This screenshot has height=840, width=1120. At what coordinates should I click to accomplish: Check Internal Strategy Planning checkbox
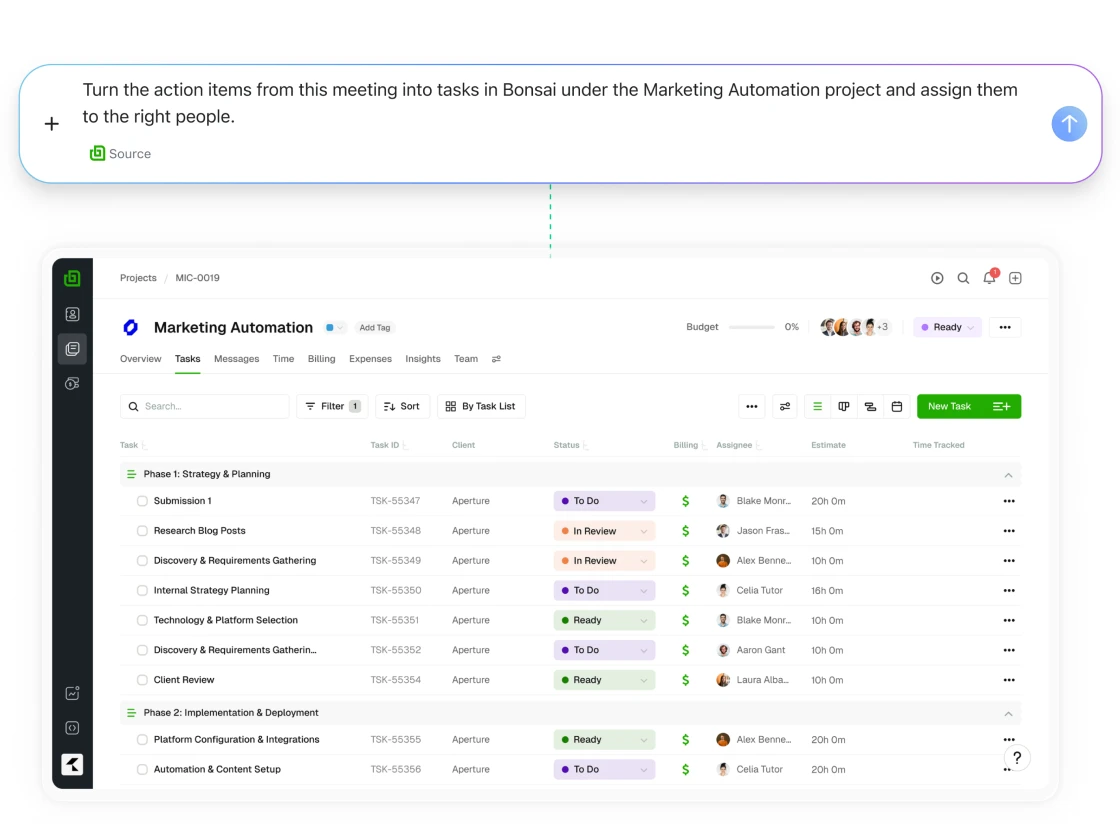[x=142, y=591]
